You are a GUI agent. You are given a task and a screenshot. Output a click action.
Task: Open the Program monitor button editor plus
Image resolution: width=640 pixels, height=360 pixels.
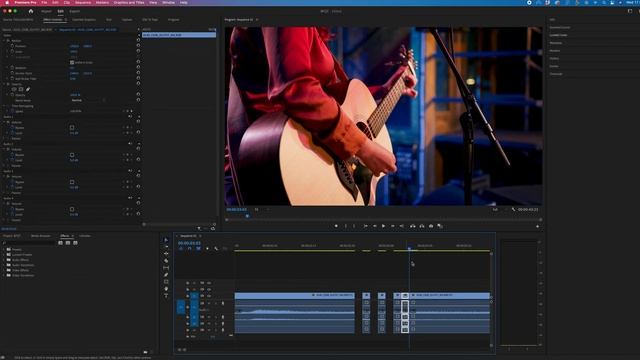[x=538, y=226]
